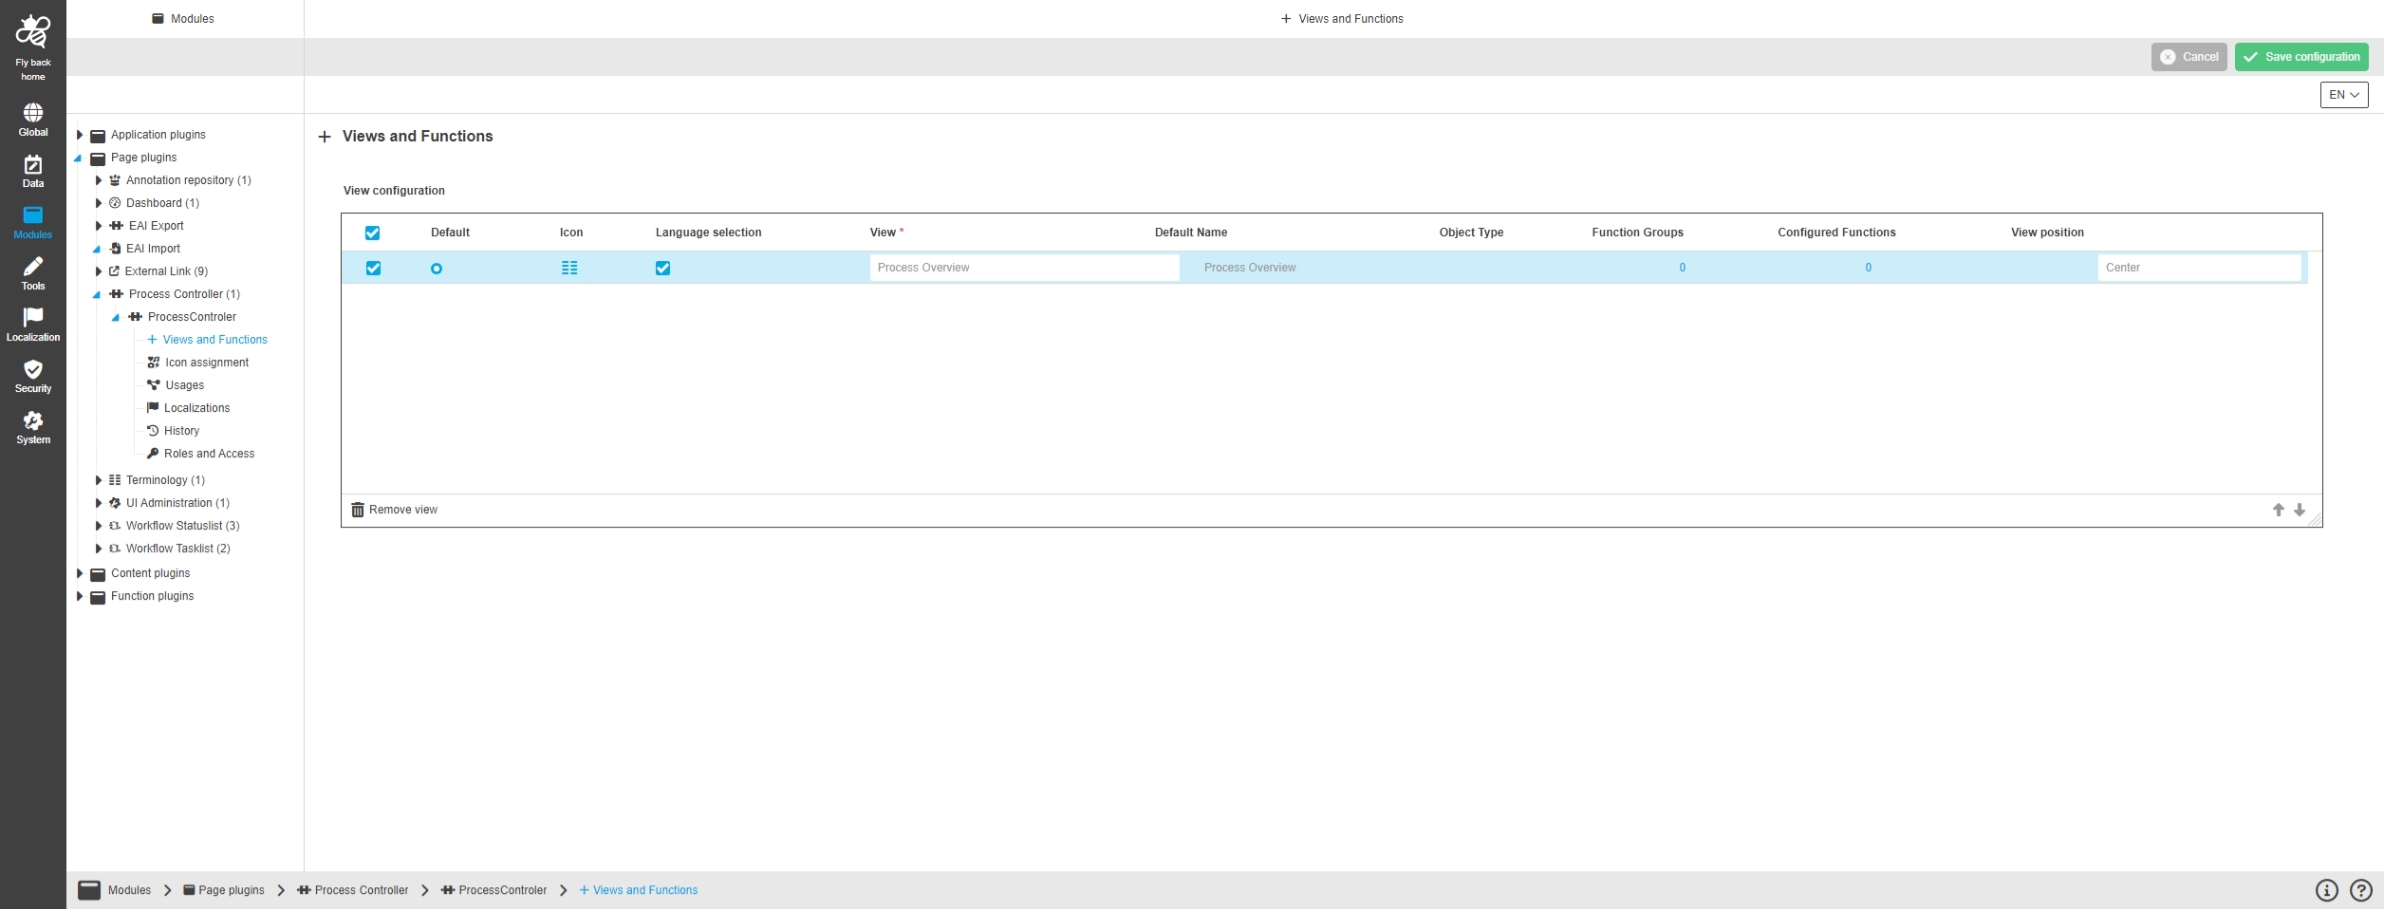Click the Process Overview view input field
The width and height of the screenshot is (2384, 909).
1023,268
